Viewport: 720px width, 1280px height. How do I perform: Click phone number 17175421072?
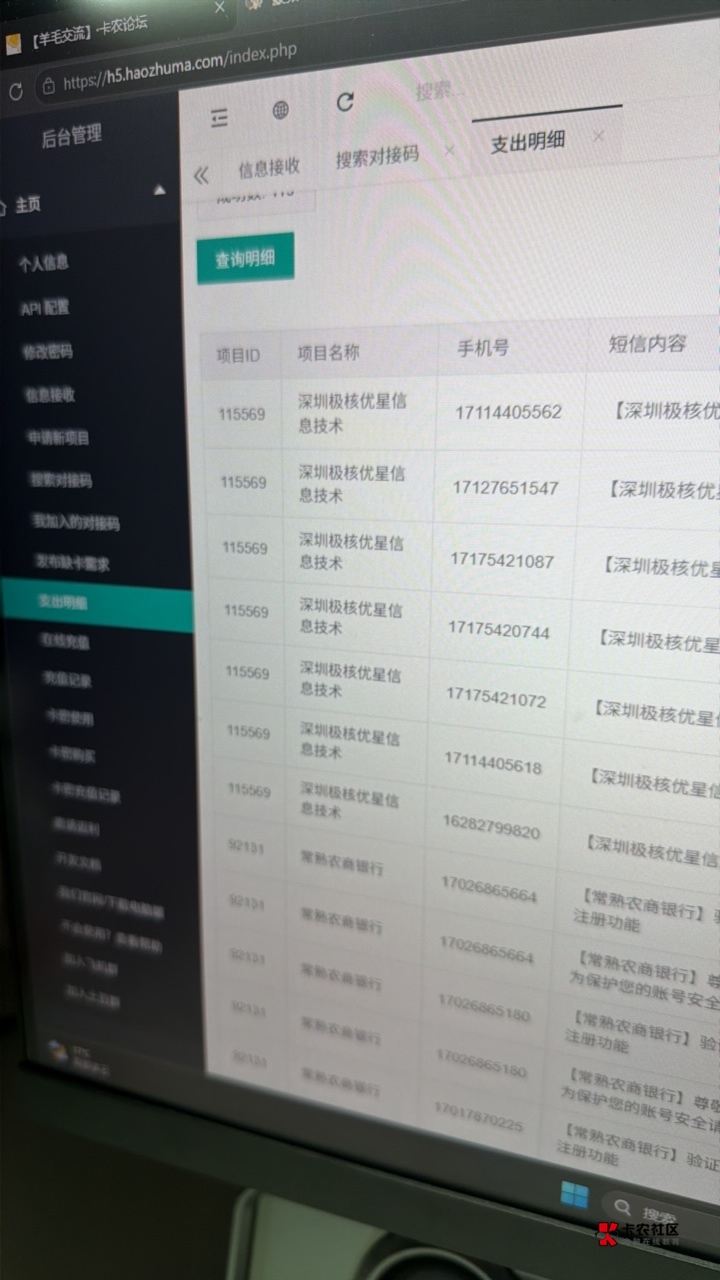[496, 698]
